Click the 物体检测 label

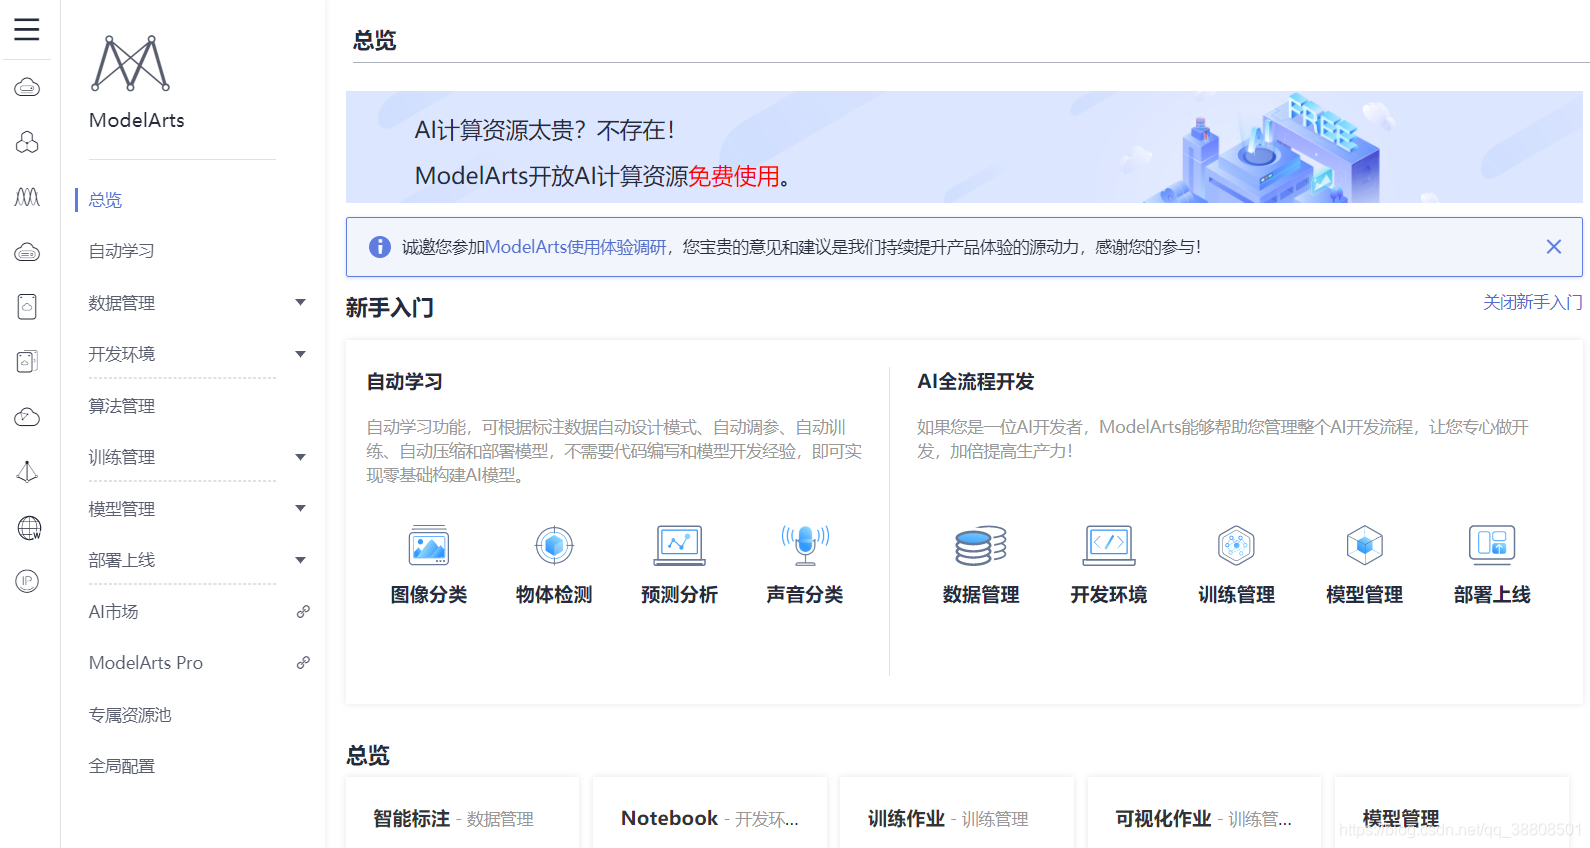[554, 595]
